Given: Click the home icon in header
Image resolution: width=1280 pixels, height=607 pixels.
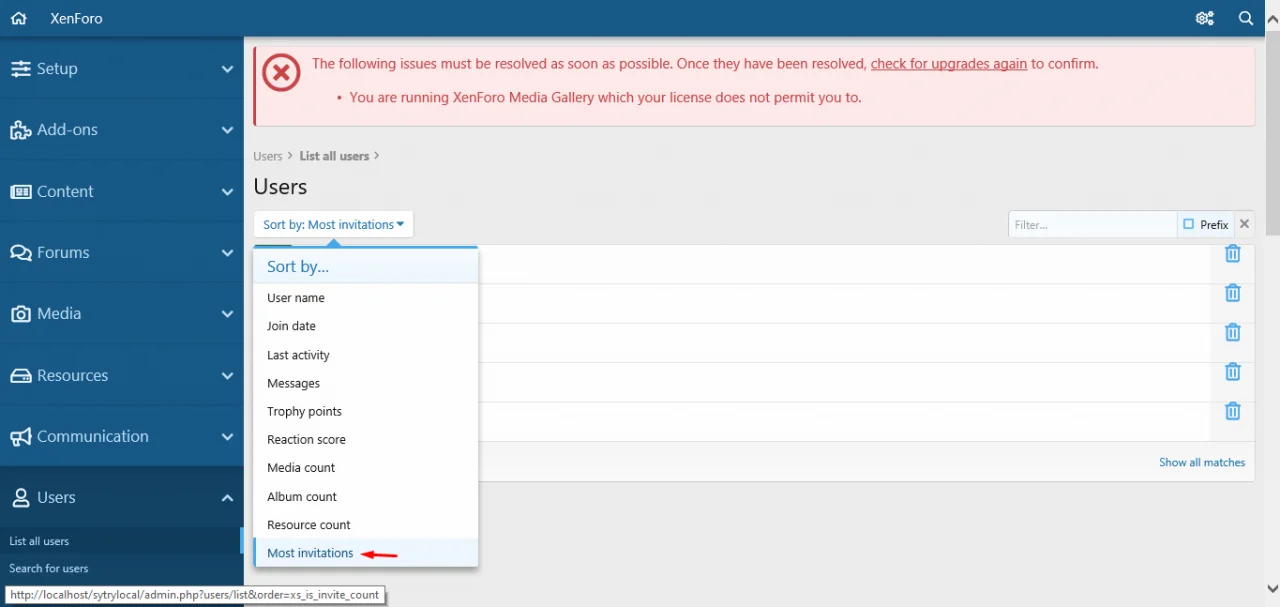Looking at the screenshot, I should 18,18.
